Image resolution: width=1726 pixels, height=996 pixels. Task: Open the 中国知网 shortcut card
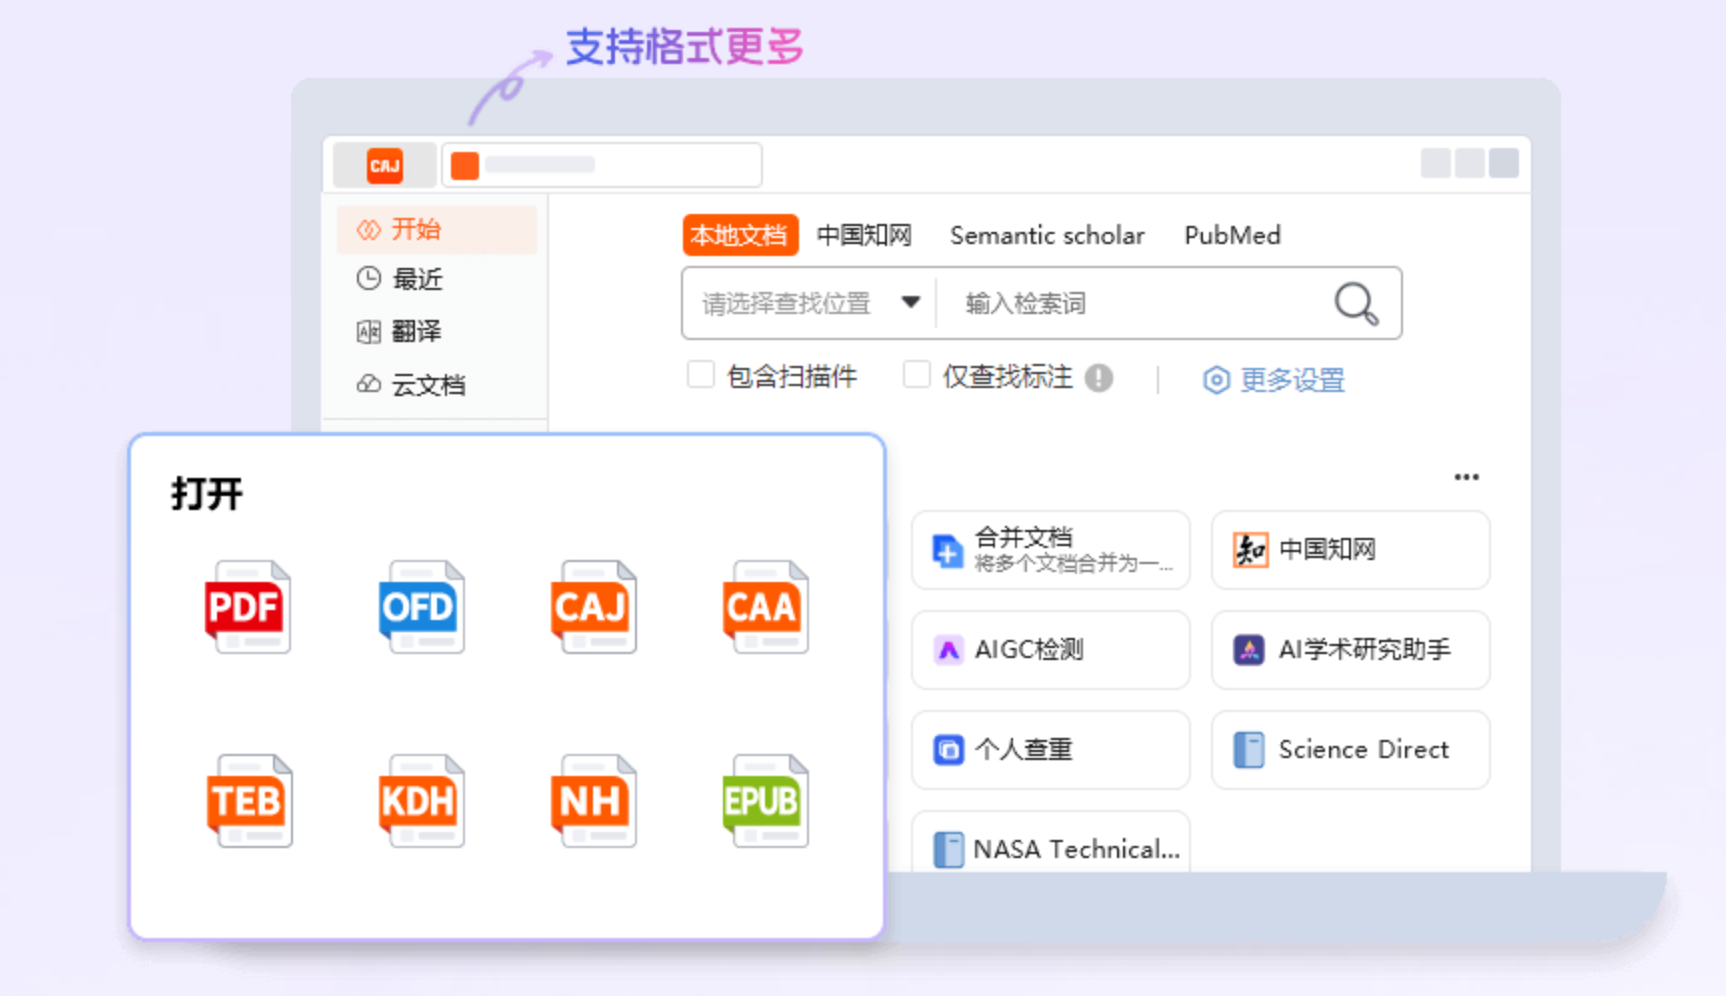(1350, 550)
